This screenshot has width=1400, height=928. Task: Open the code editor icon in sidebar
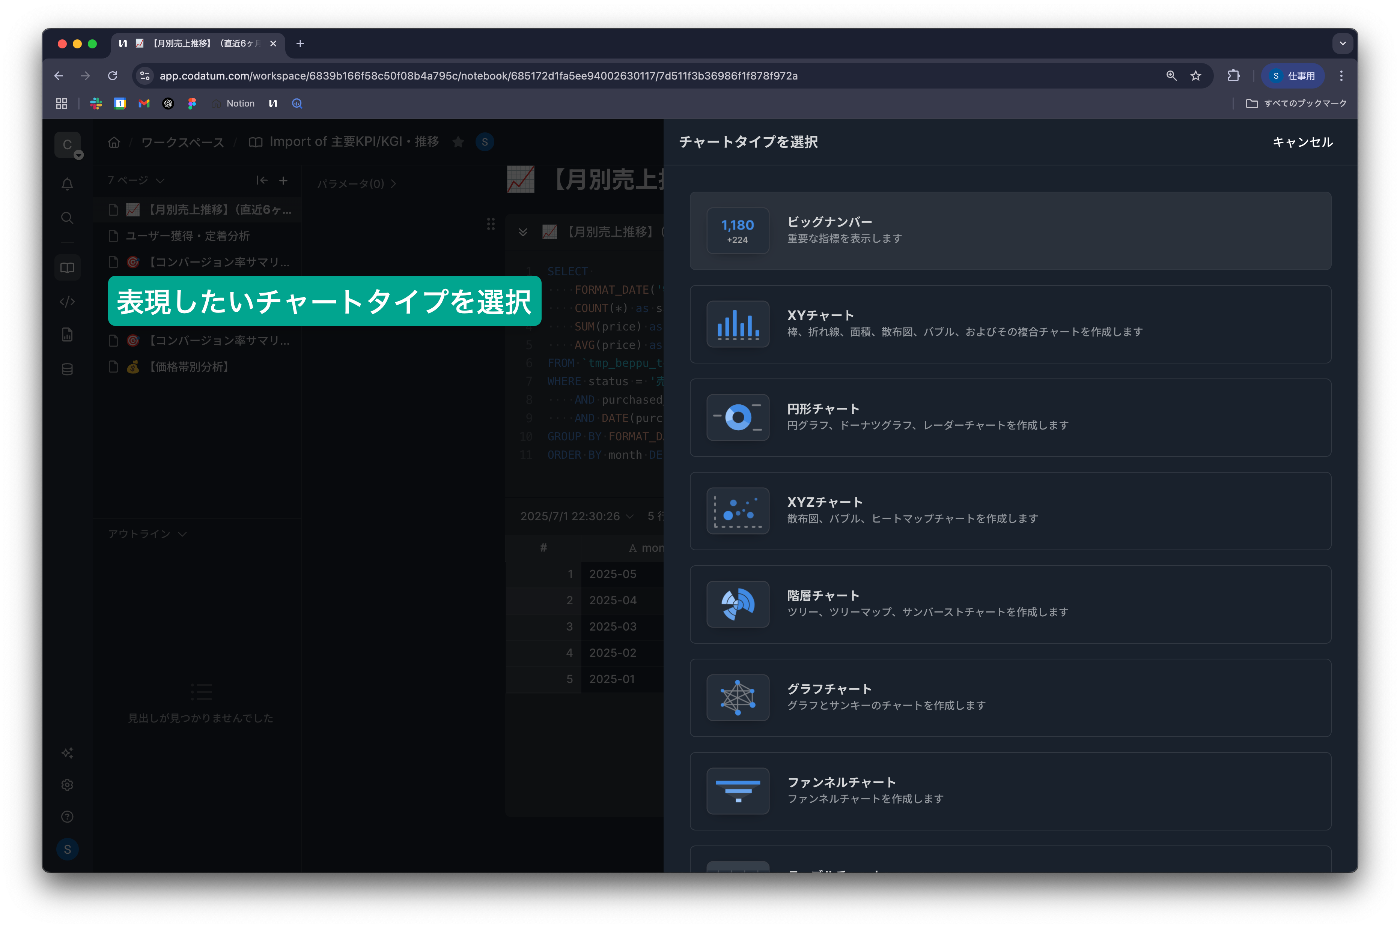tap(67, 301)
